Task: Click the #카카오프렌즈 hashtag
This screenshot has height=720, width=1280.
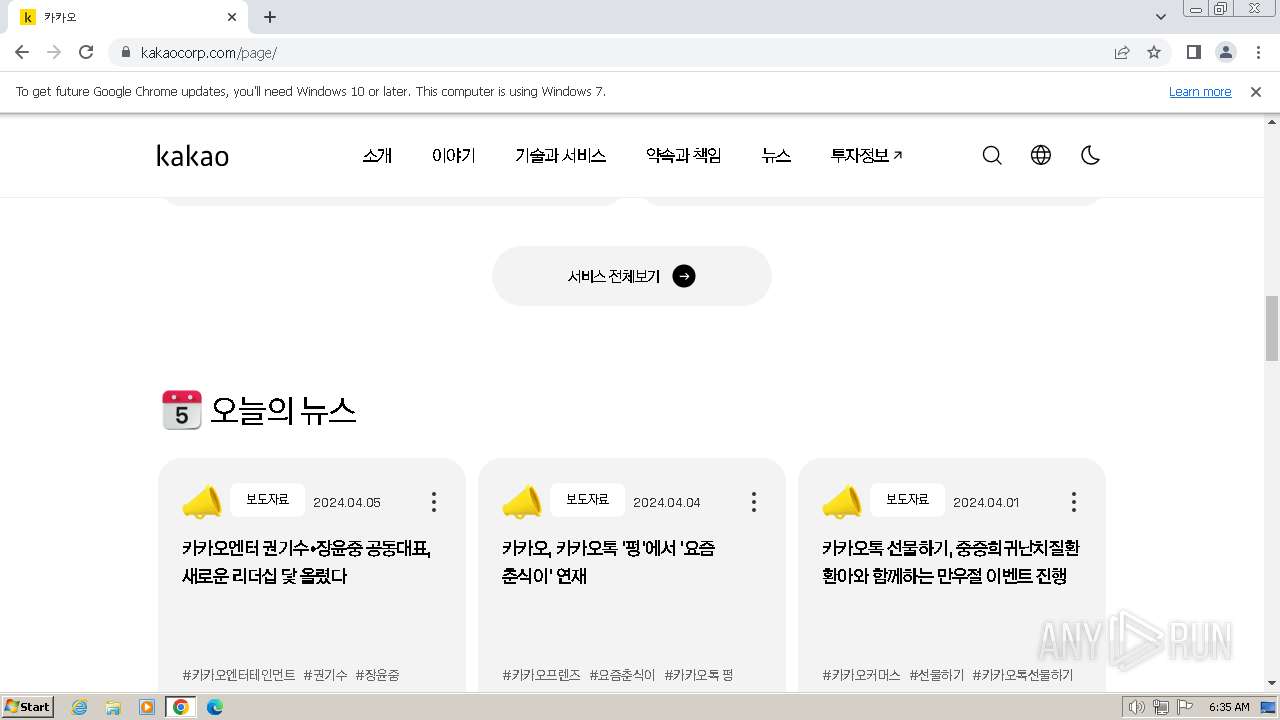Action: (x=541, y=675)
